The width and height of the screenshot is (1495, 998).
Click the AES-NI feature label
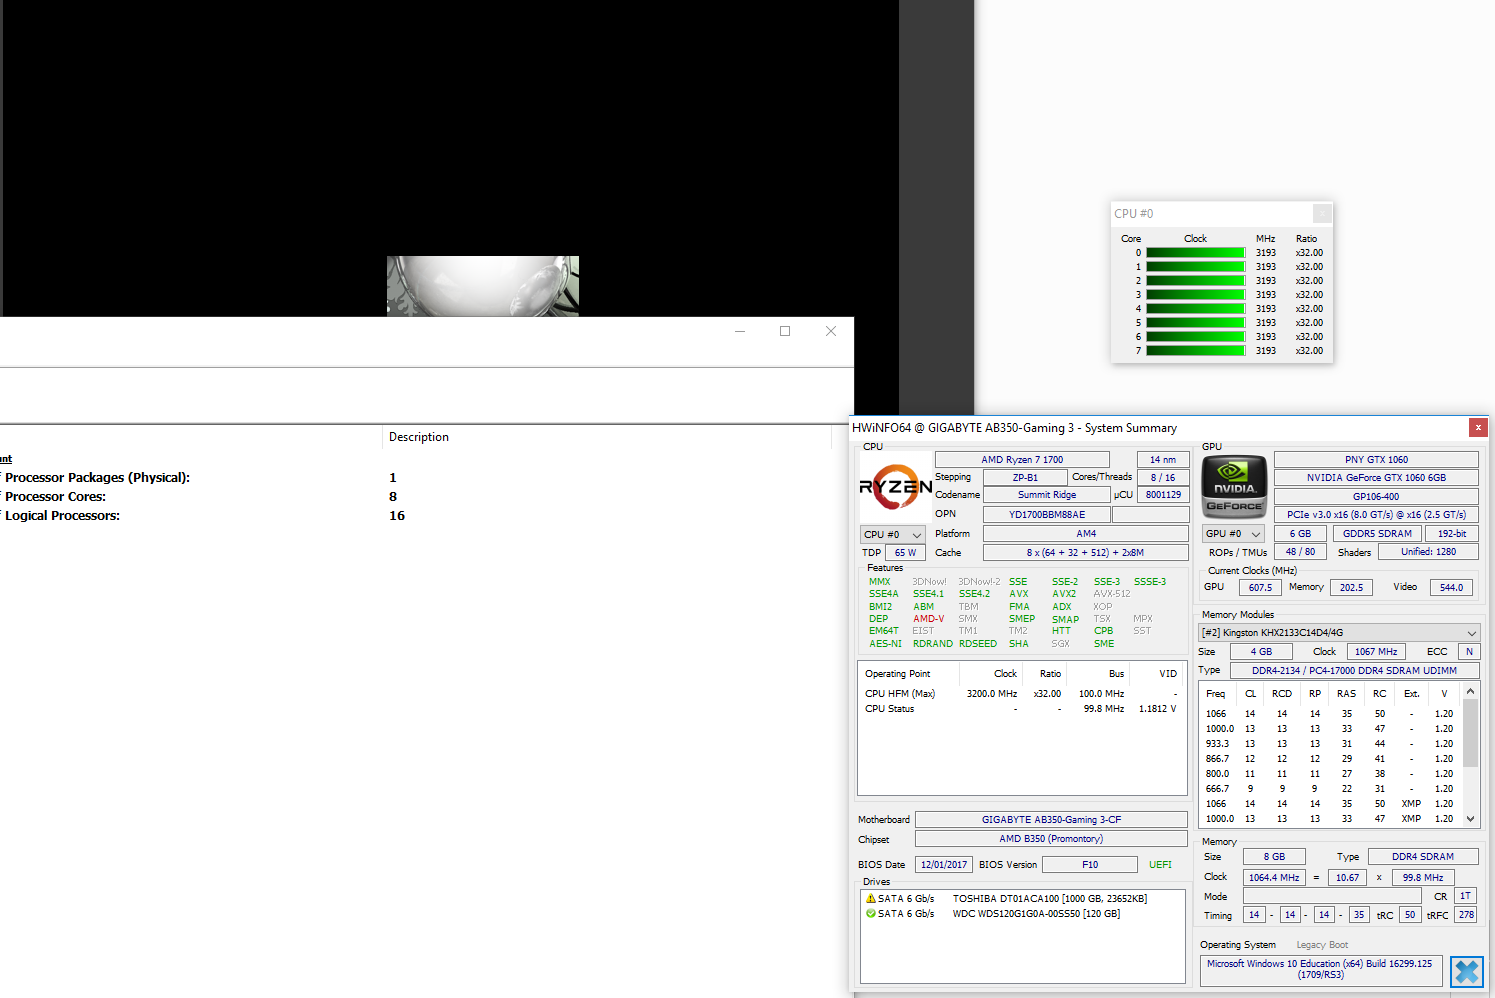[885, 644]
